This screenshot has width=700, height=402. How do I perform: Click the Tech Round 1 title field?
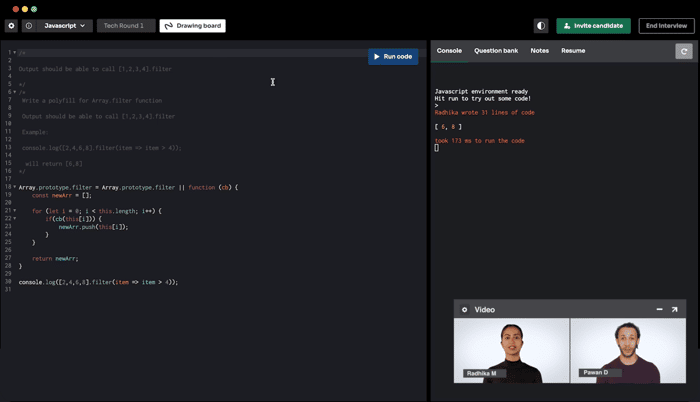[126, 26]
